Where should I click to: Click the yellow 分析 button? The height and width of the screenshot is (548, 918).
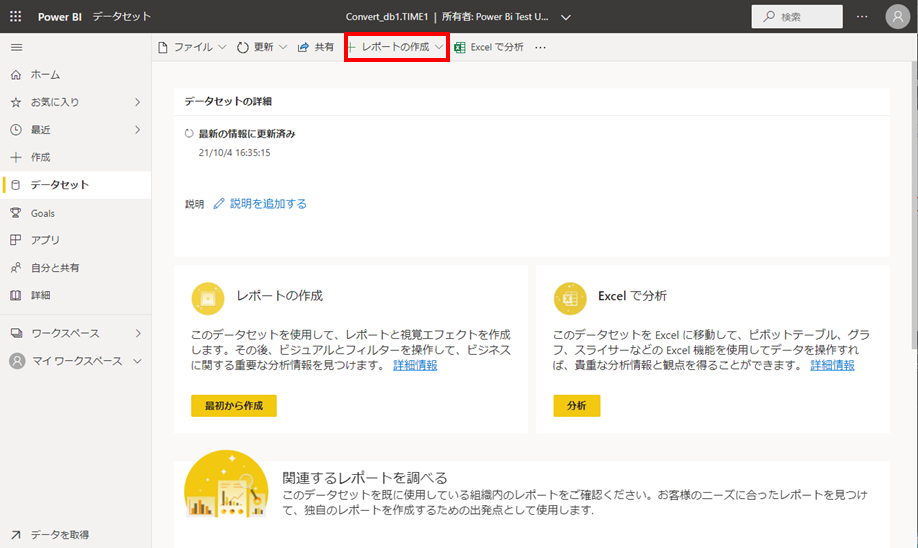click(576, 406)
